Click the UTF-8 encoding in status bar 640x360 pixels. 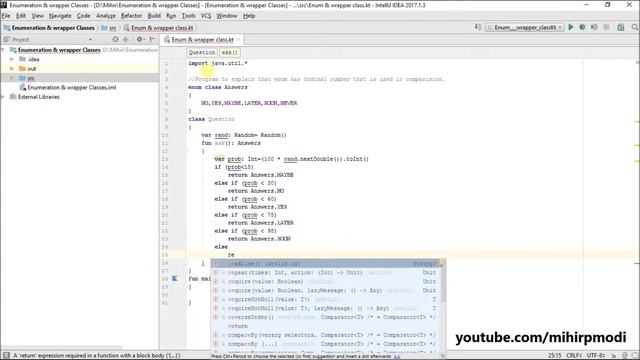click(596, 356)
